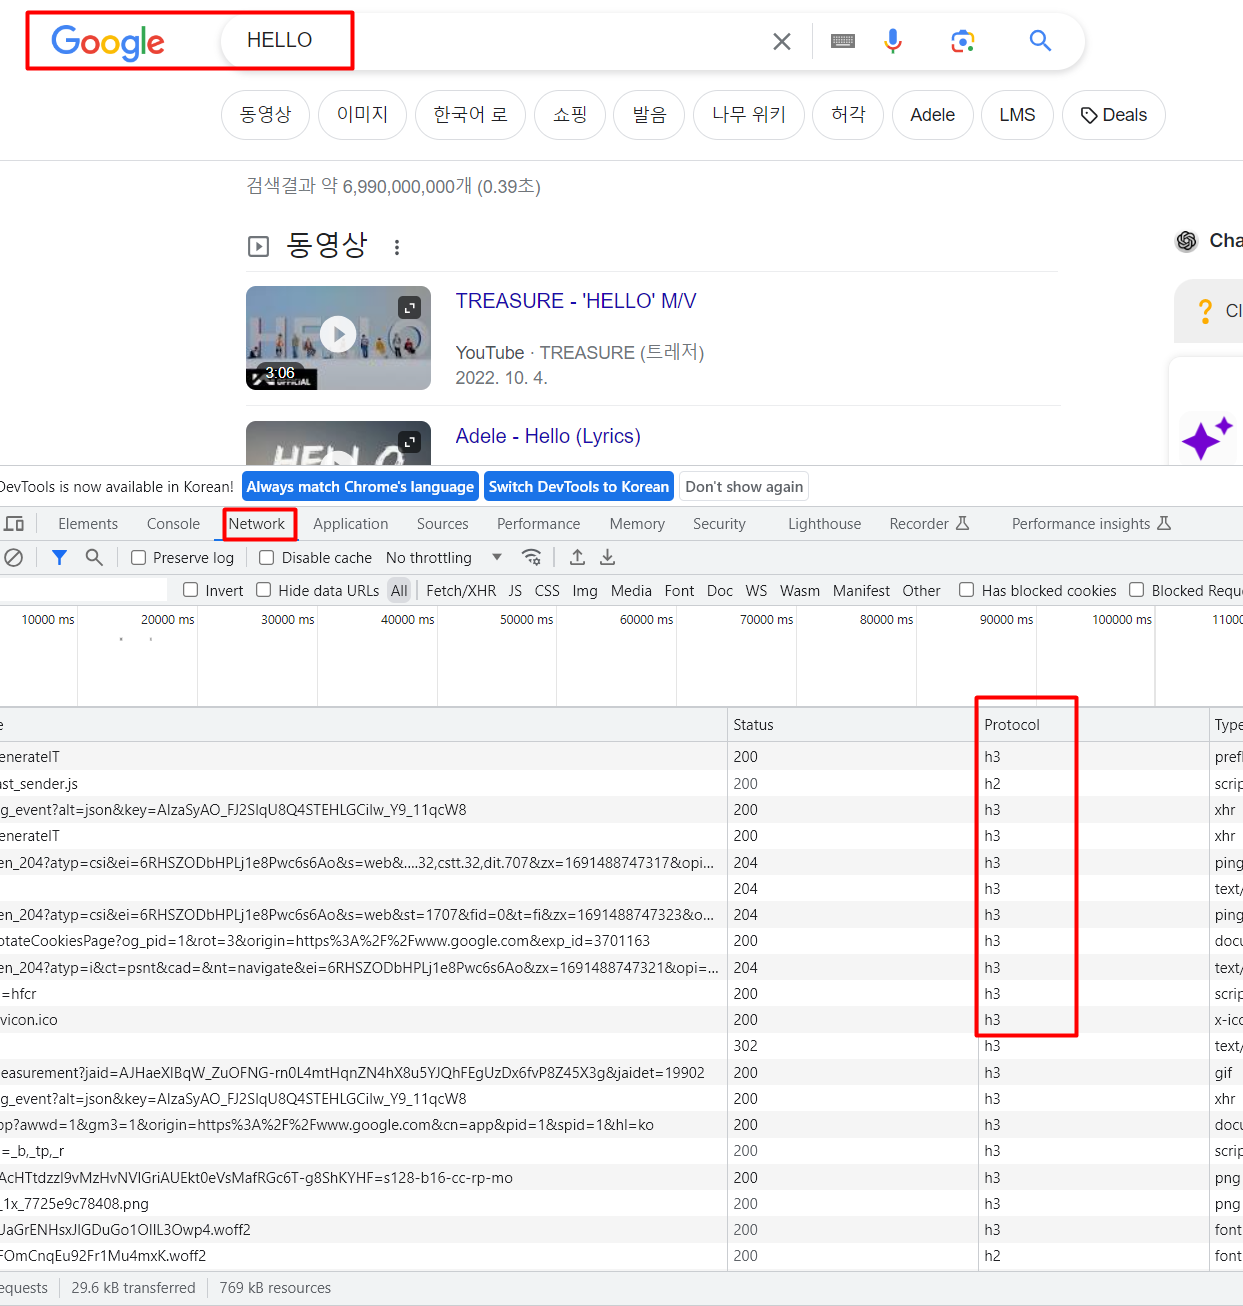Viewport: 1243px width, 1306px height.
Task: Filter requests by JS type
Action: 515,591
